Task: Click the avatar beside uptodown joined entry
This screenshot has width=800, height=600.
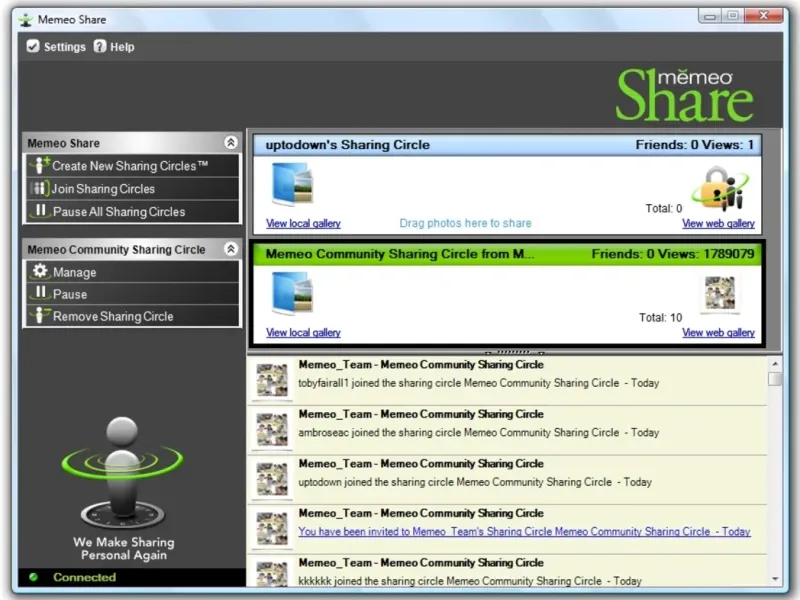Action: coord(272,479)
